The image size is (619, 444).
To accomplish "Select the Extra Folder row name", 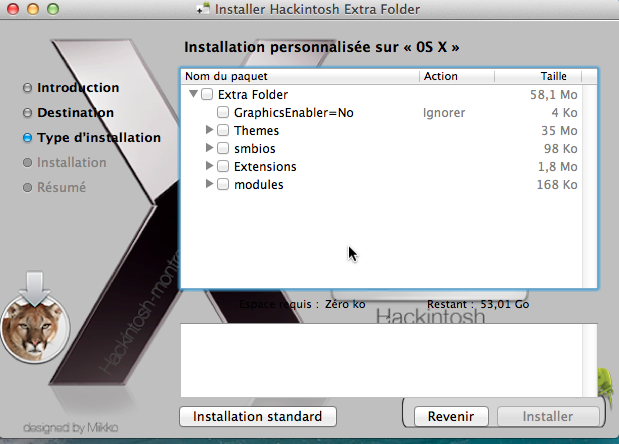I will 253,95.
